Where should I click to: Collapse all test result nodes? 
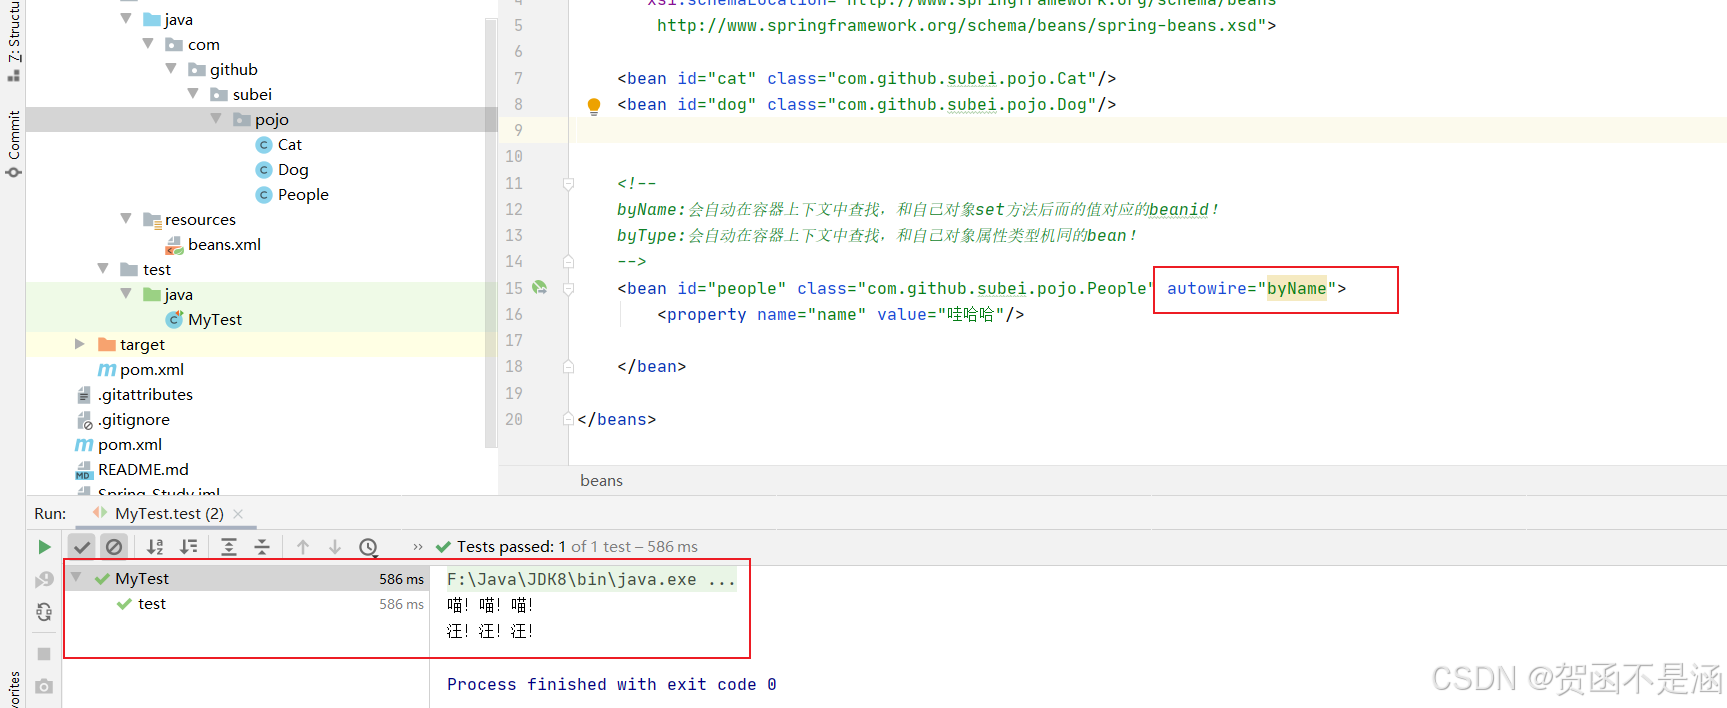tap(262, 547)
